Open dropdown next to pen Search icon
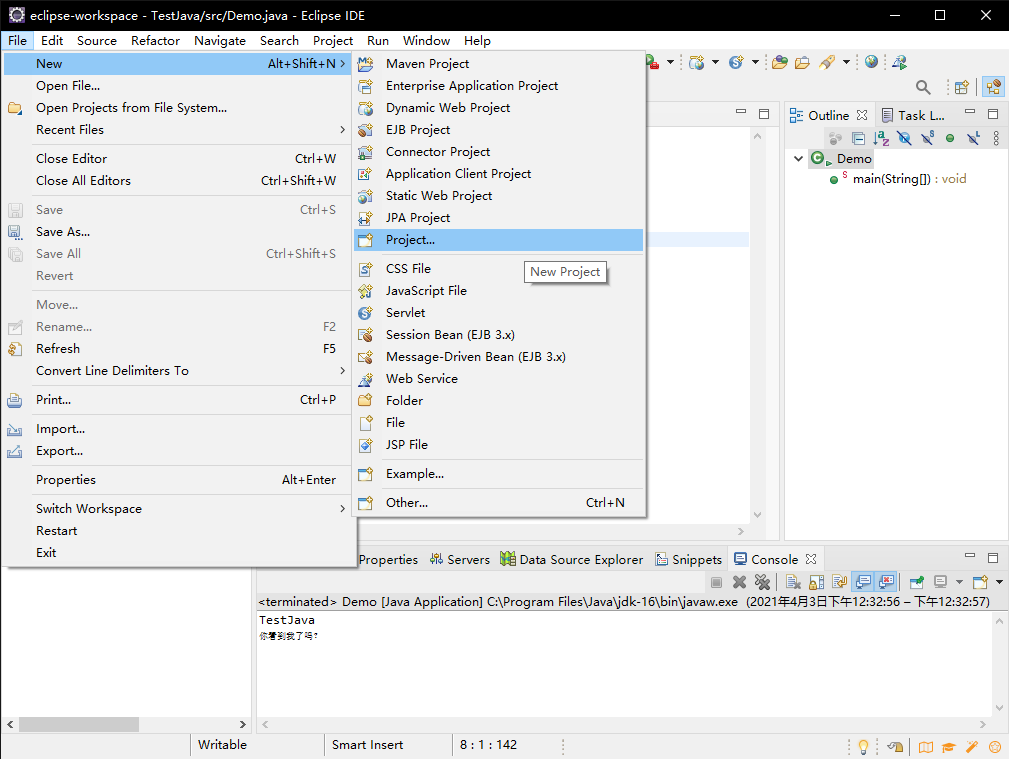The width and height of the screenshot is (1009, 759). pyautogui.click(x=846, y=62)
